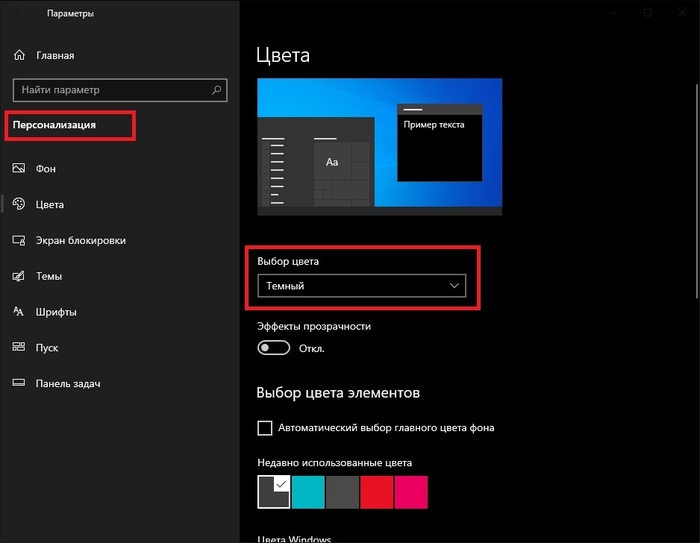The image size is (700, 543).
Task: Click the Пример текста sample text
Action: point(434,125)
